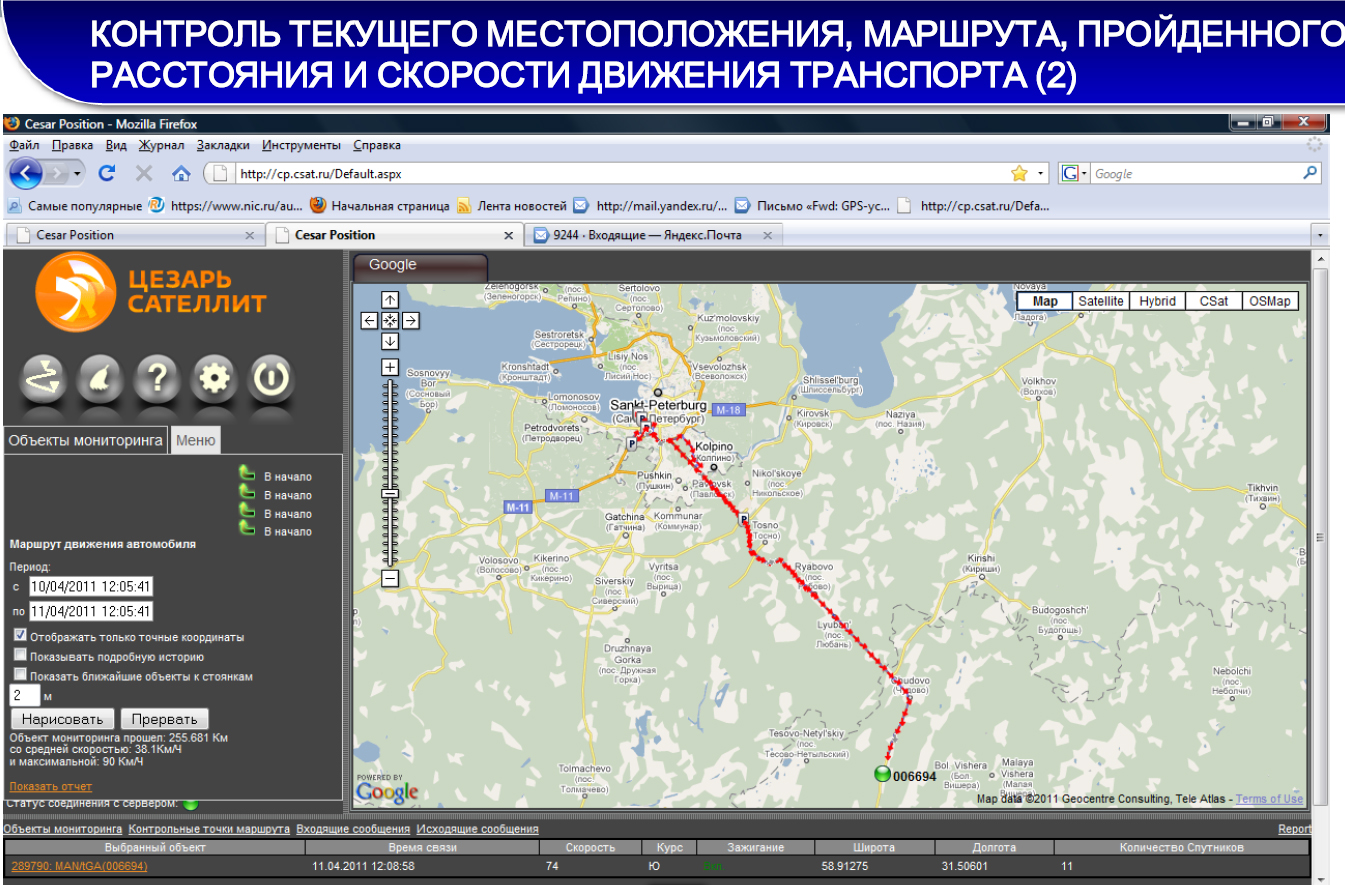Click the green server connection status indicator
This screenshot has height=885, width=1345.
tap(190, 802)
